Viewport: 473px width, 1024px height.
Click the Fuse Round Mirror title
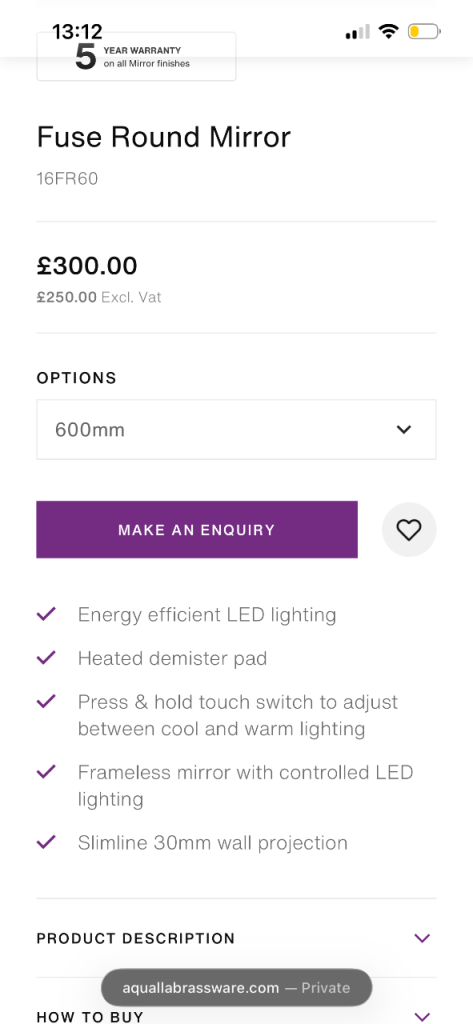pyautogui.click(x=163, y=138)
